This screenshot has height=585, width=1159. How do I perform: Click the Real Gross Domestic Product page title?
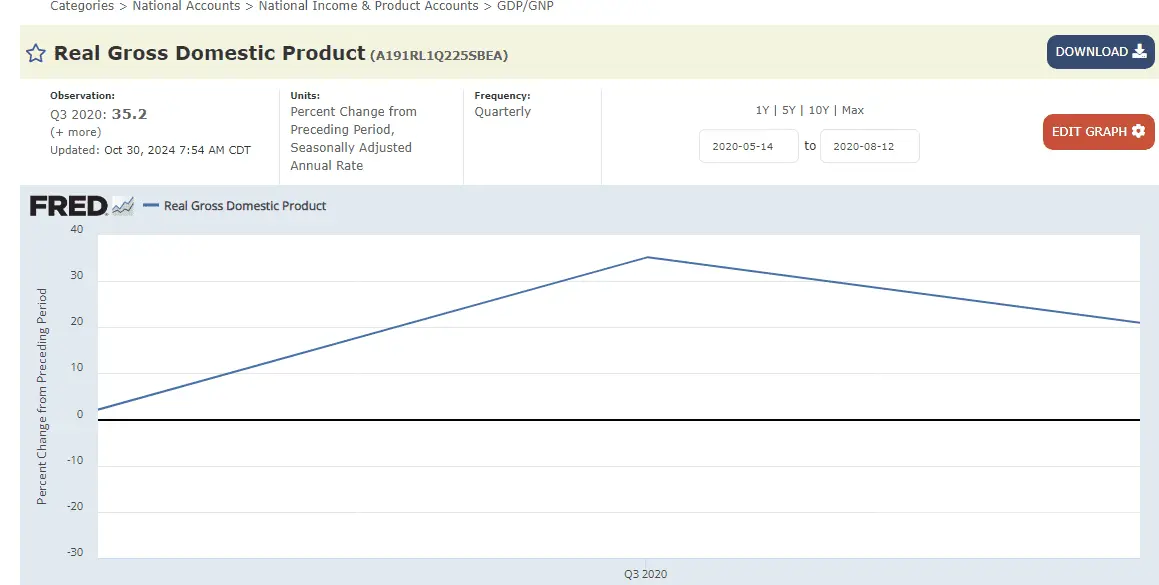pos(209,54)
